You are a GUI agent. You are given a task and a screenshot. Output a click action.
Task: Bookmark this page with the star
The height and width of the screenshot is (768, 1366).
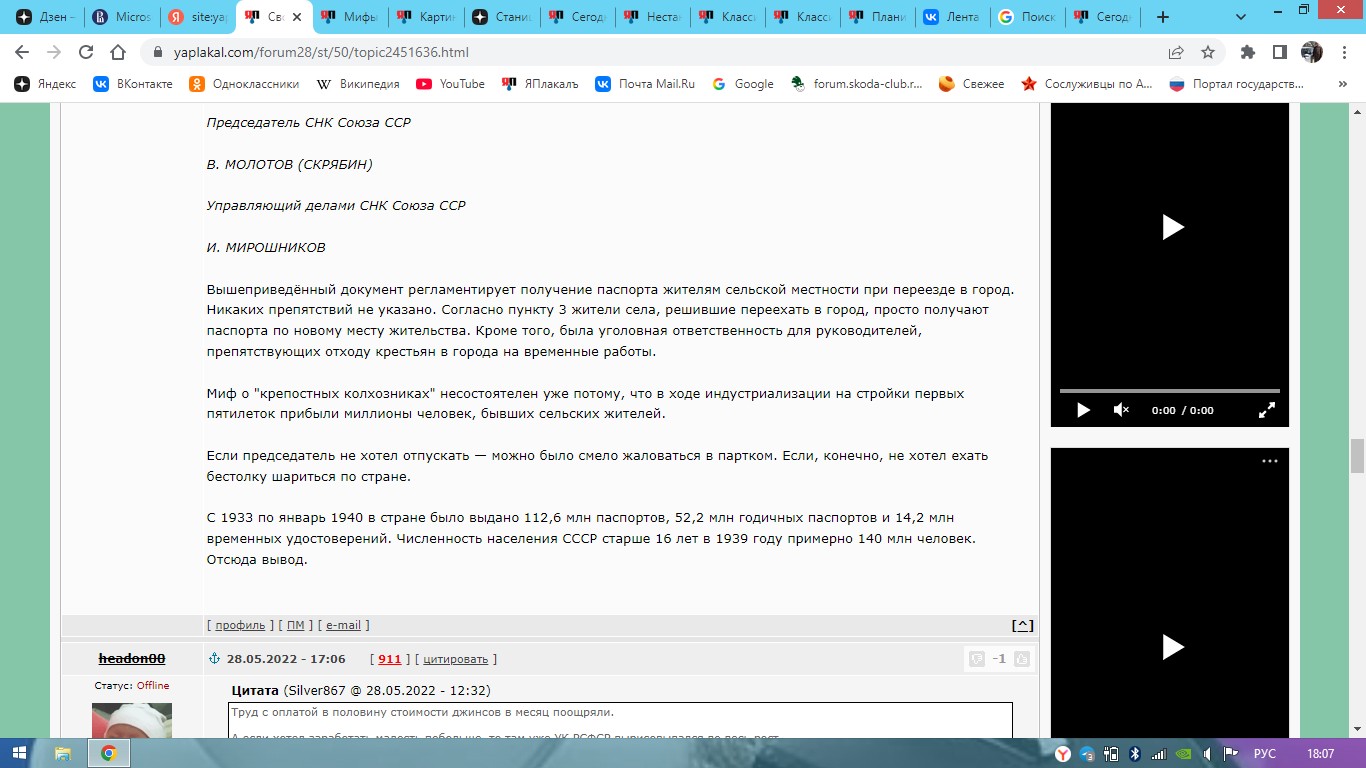click(x=1208, y=52)
